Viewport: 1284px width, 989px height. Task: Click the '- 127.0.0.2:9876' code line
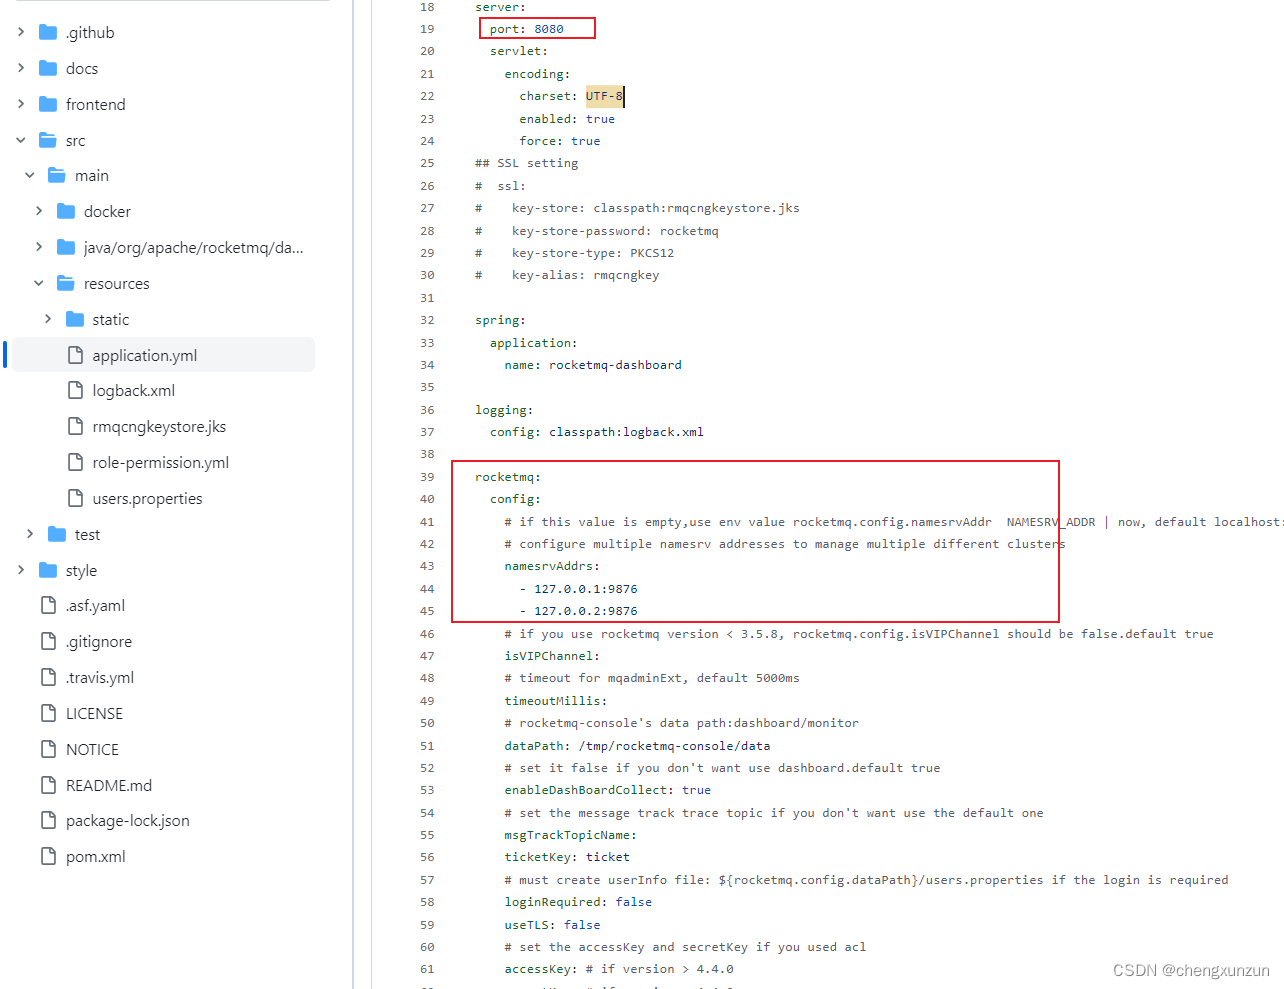(578, 611)
